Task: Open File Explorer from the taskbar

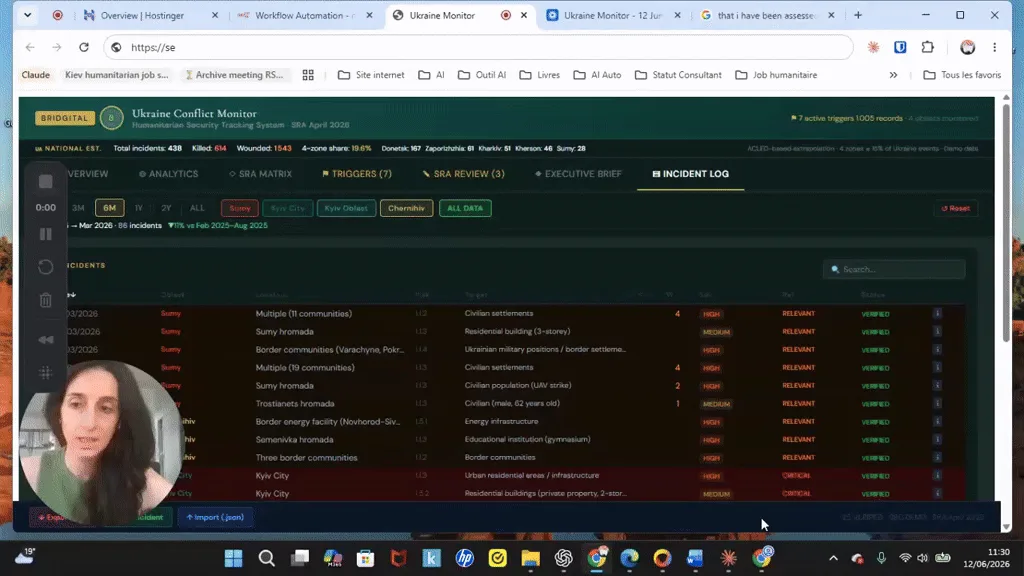Action: pyautogui.click(x=530, y=558)
